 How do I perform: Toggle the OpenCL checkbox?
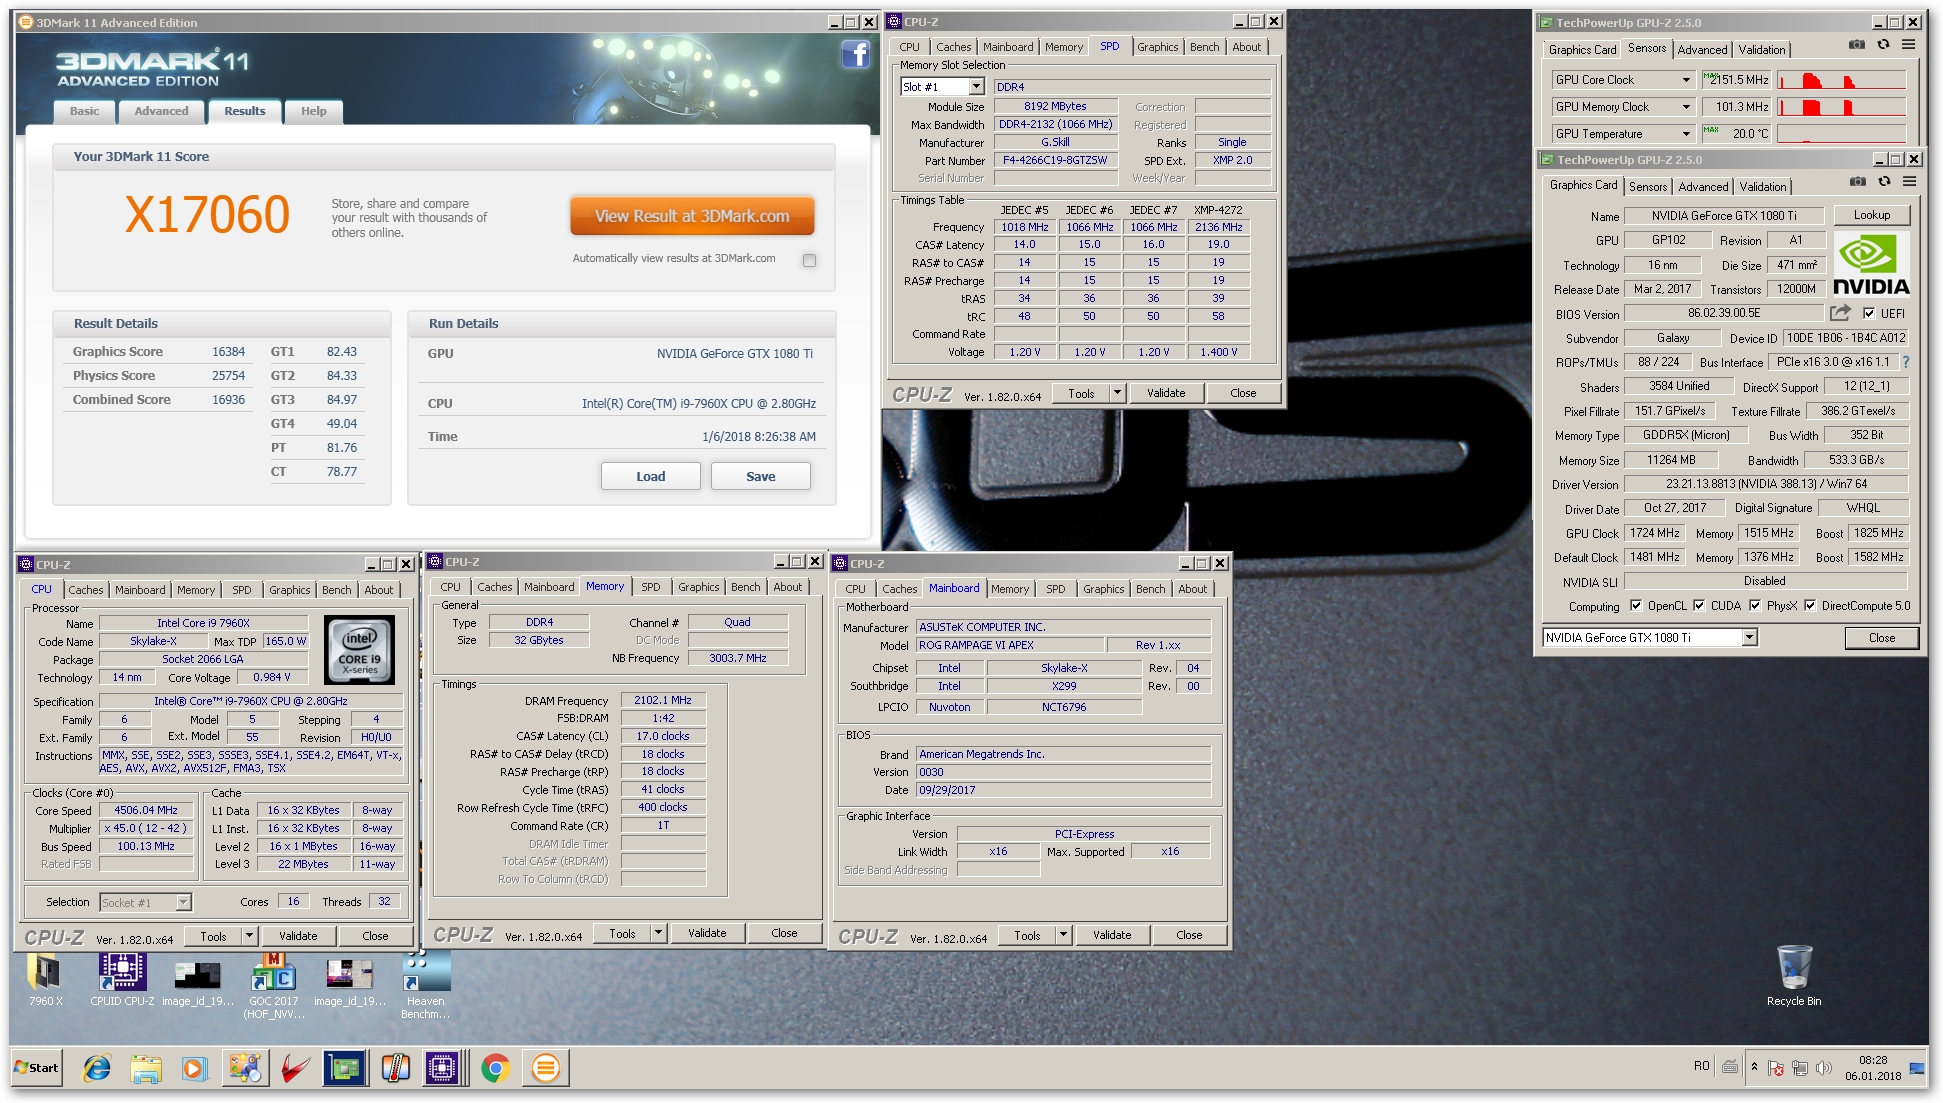1636,605
